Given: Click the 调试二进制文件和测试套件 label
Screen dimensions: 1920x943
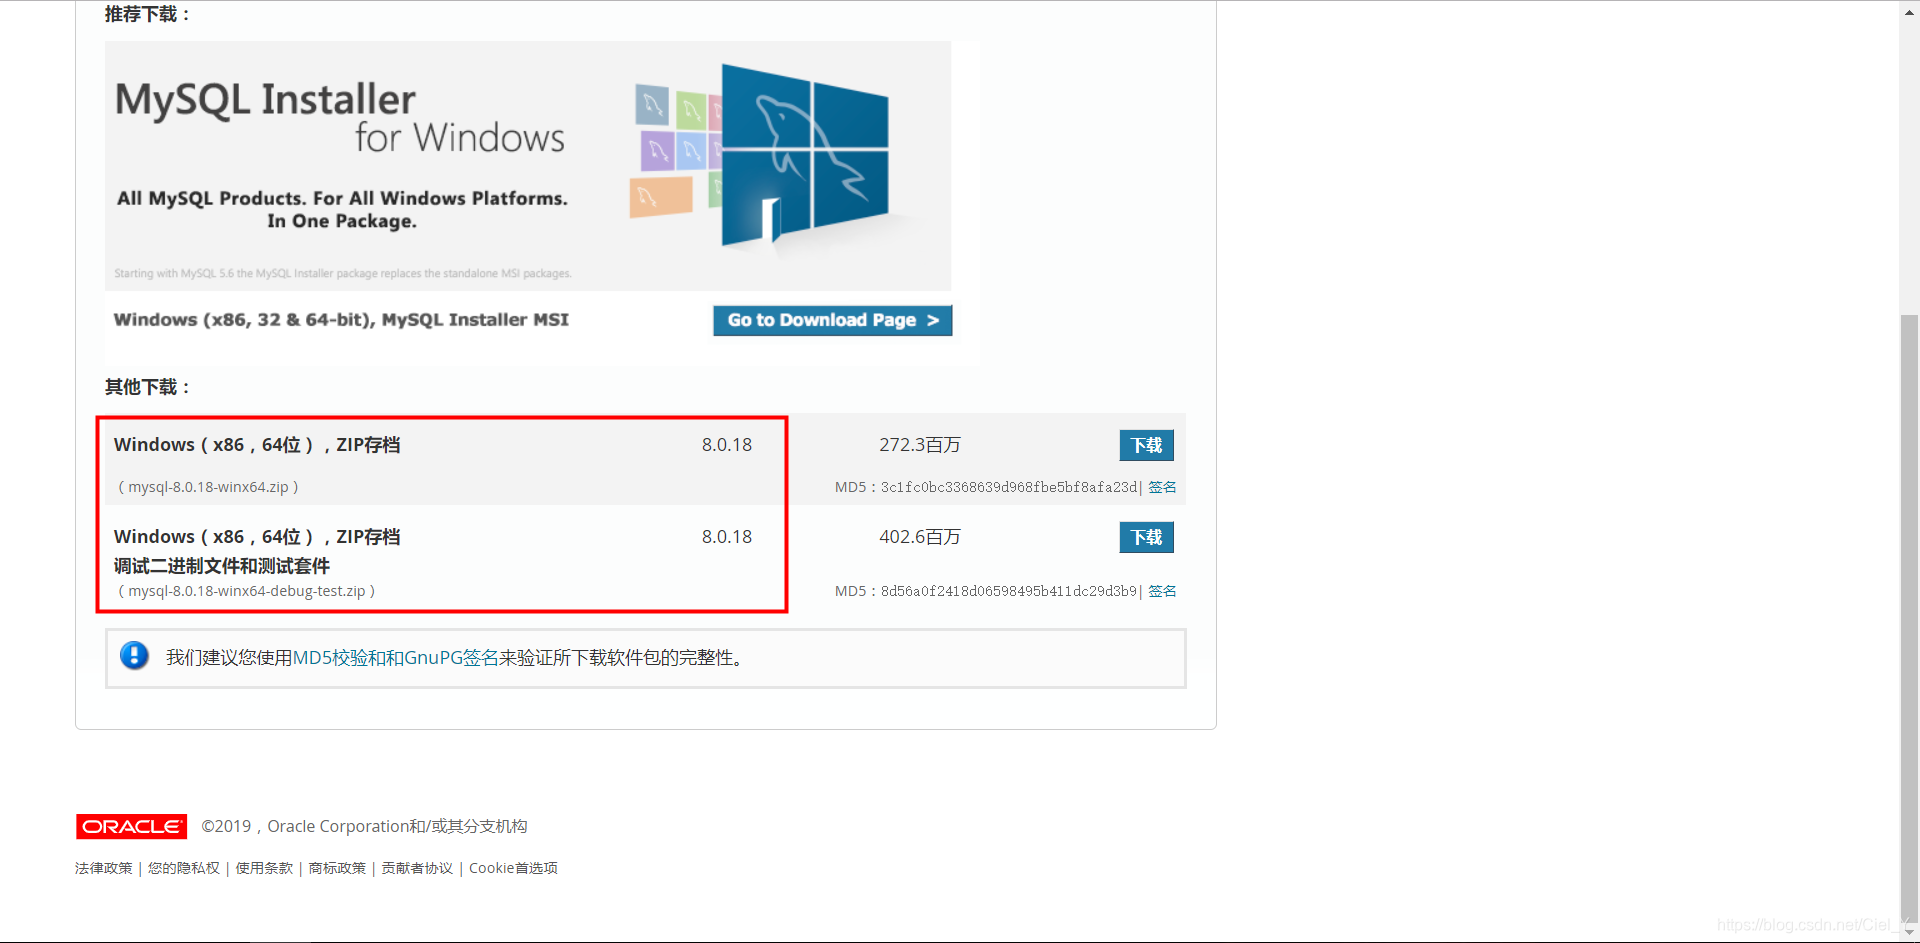Looking at the screenshot, I should point(222,566).
